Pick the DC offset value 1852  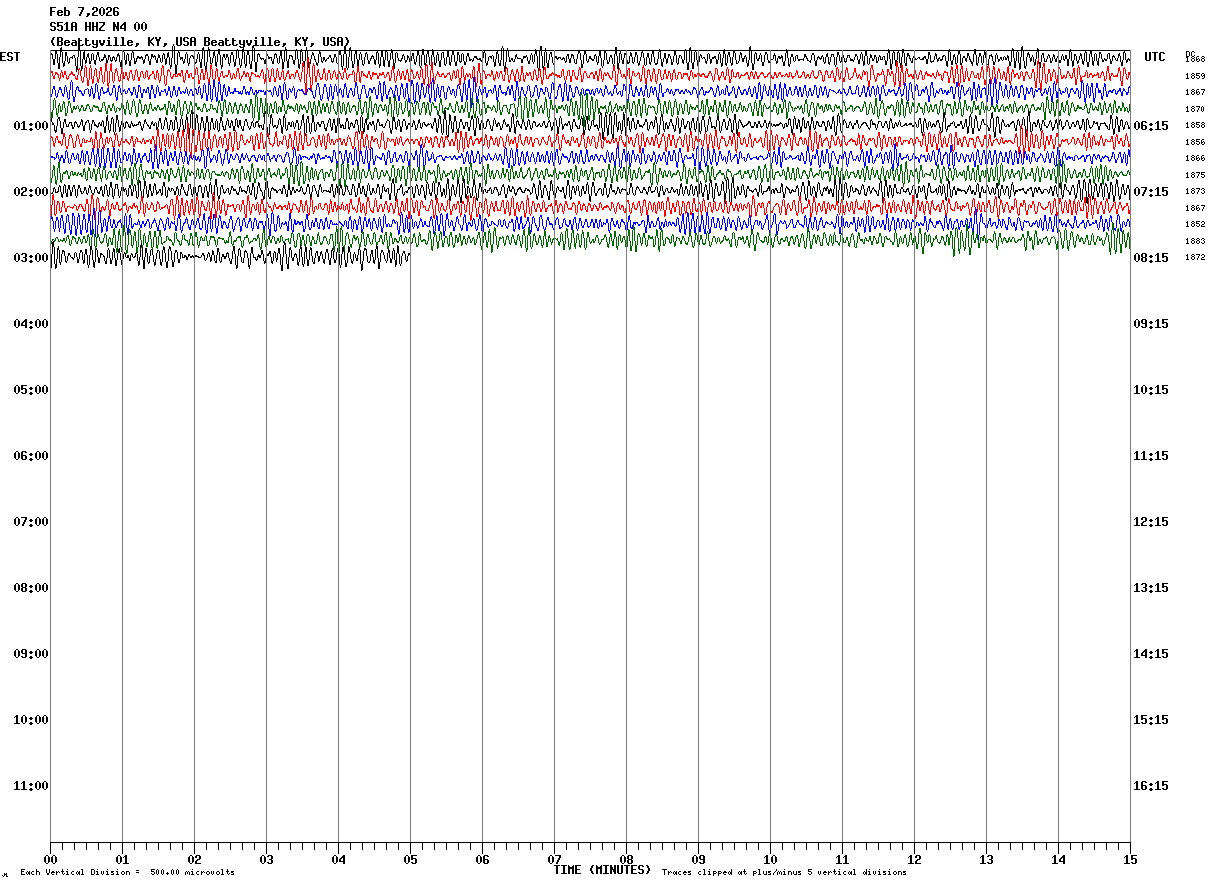pyautogui.click(x=1195, y=225)
